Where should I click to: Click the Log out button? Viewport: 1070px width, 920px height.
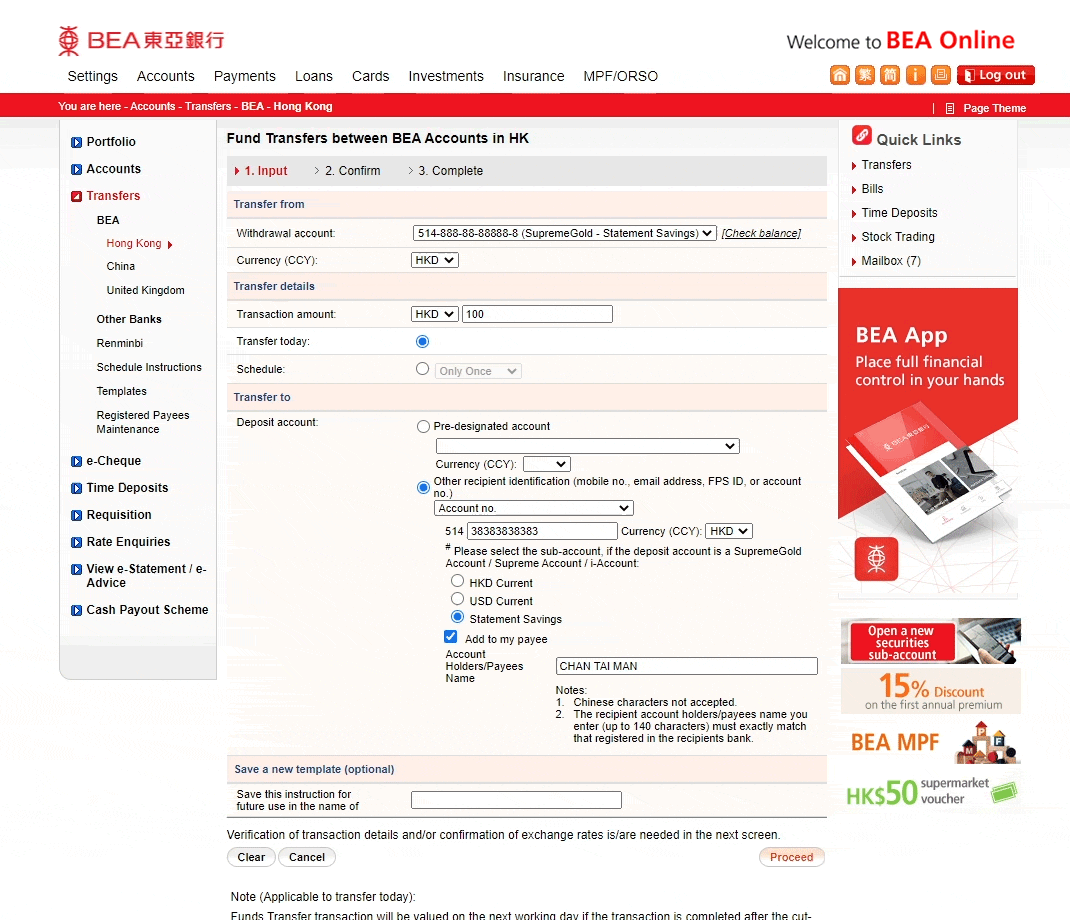[x=996, y=75]
